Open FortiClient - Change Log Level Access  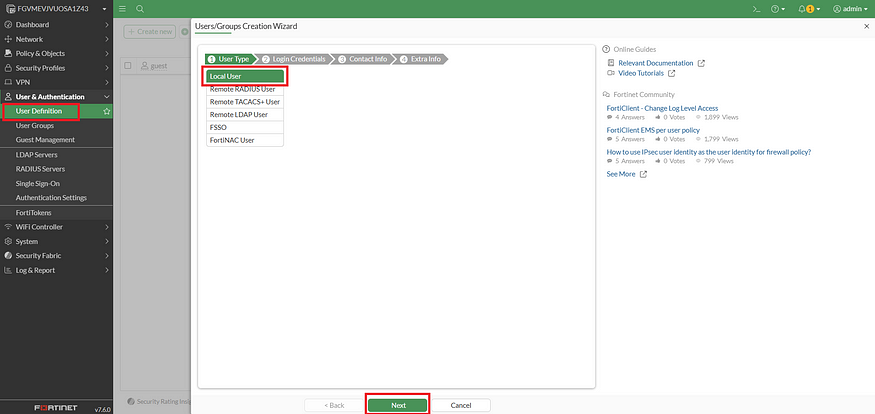point(662,108)
